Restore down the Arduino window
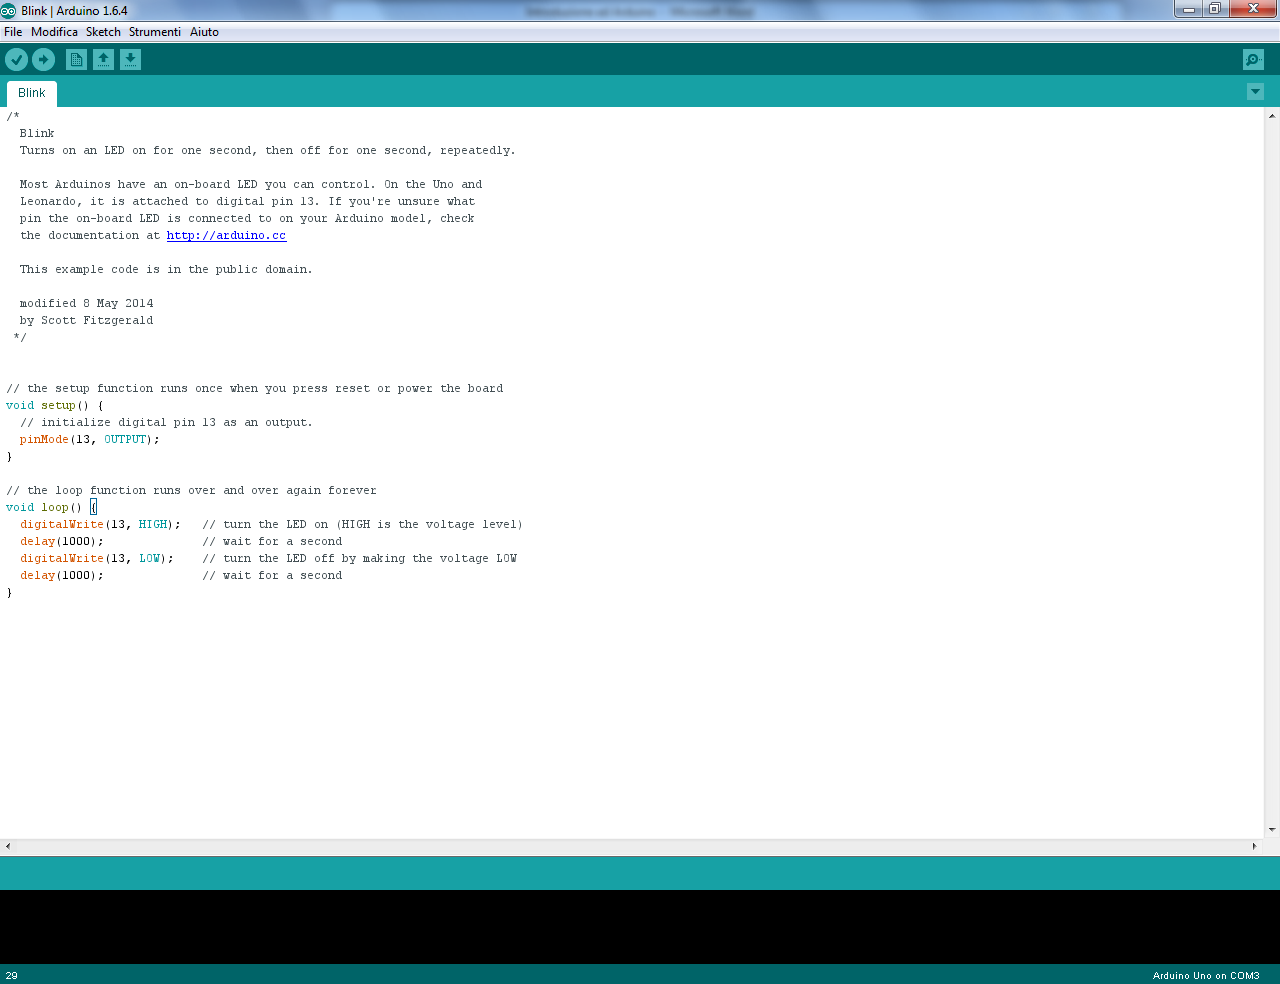Screen dimensions: 1280x984 [1215, 9]
